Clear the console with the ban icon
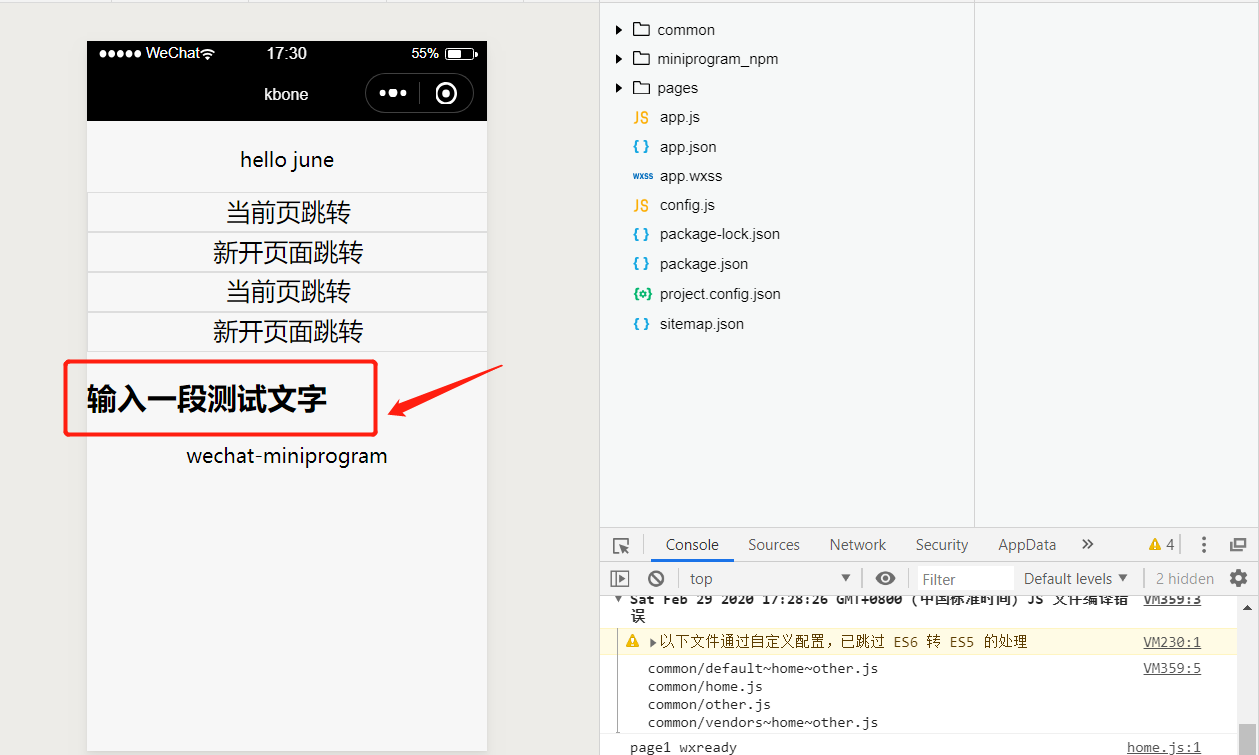Screen dimensions: 1259x755 [656, 578]
